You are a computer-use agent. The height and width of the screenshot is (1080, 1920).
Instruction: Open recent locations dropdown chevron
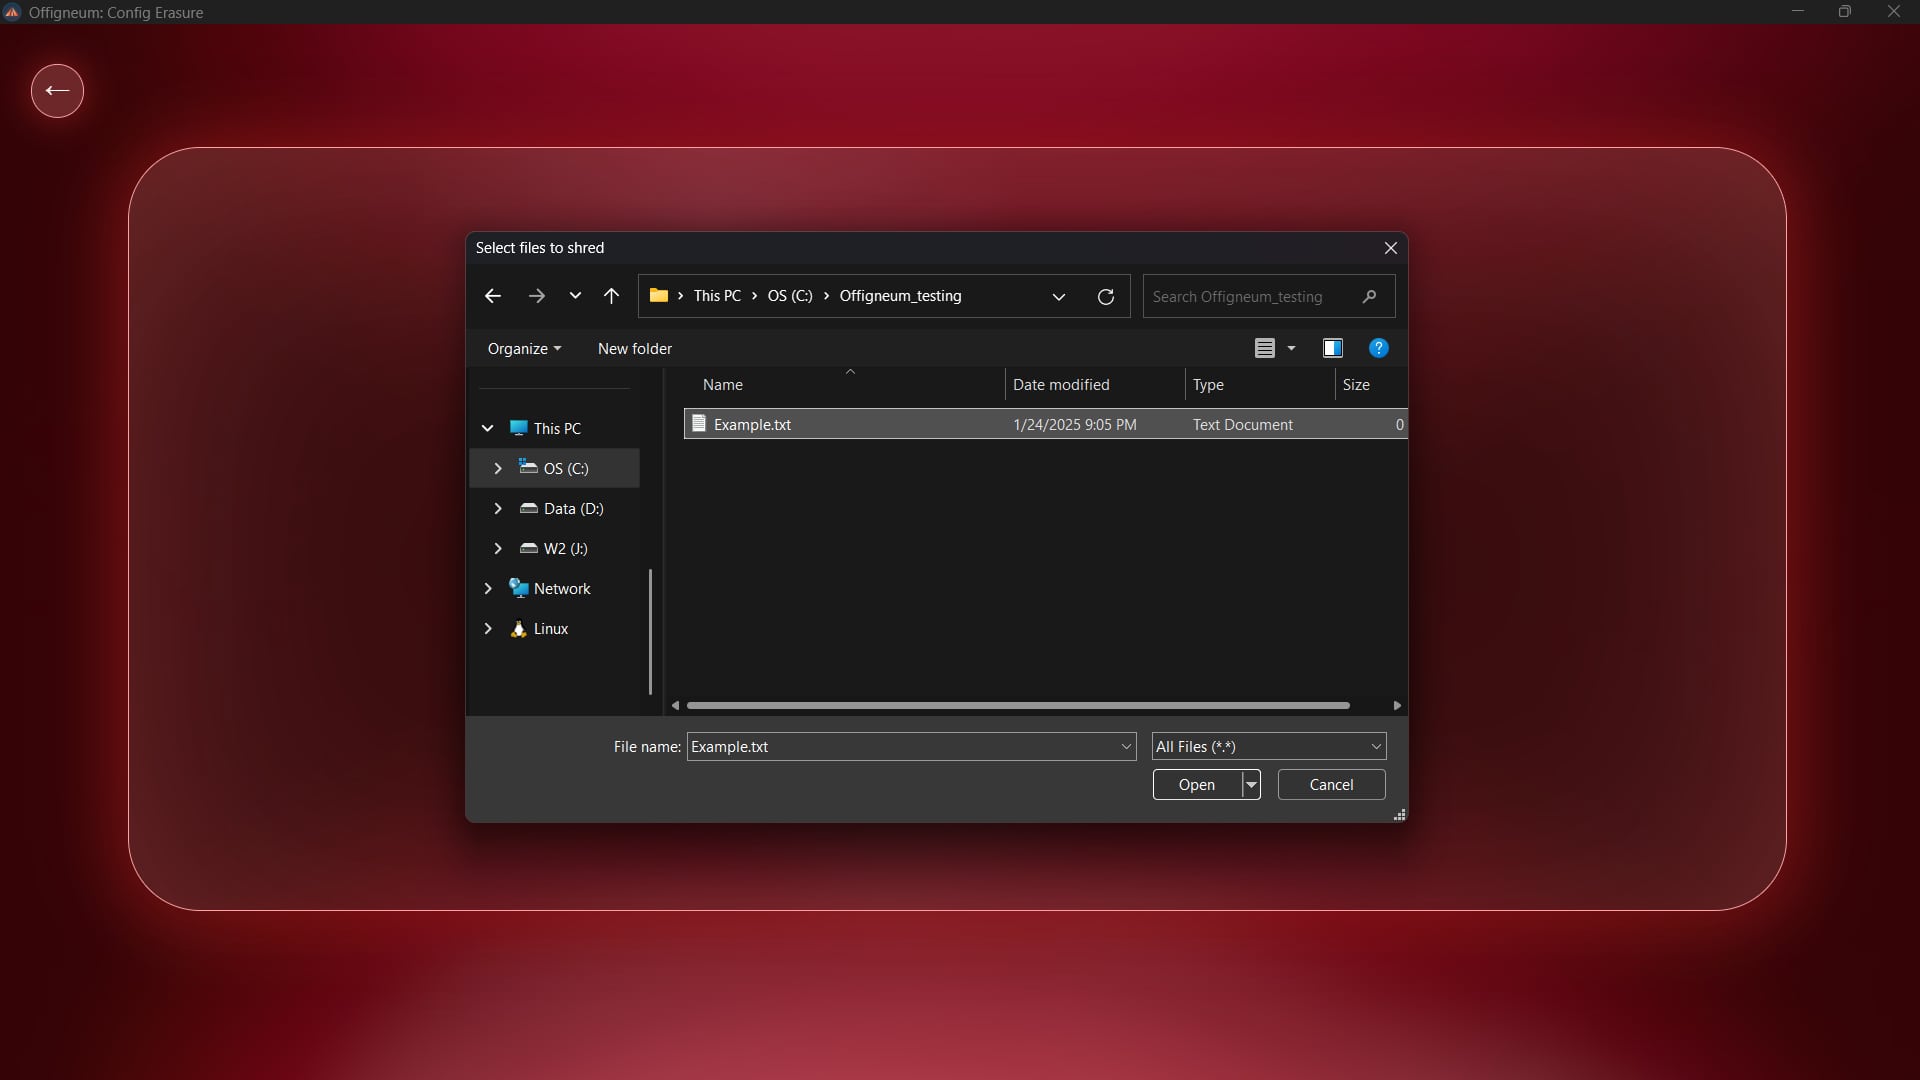(x=575, y=296)
